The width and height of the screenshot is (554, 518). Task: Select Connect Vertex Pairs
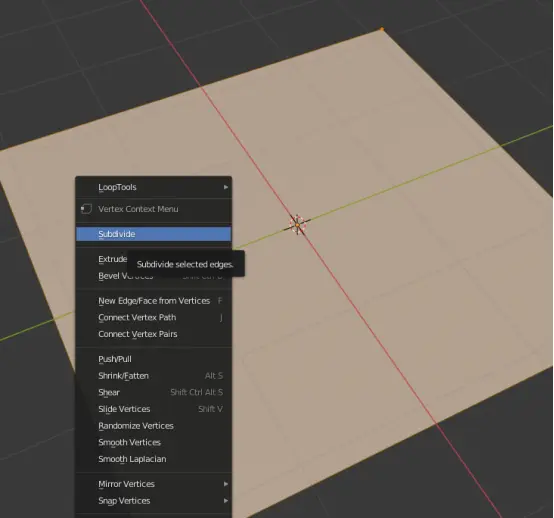(154, 334)
